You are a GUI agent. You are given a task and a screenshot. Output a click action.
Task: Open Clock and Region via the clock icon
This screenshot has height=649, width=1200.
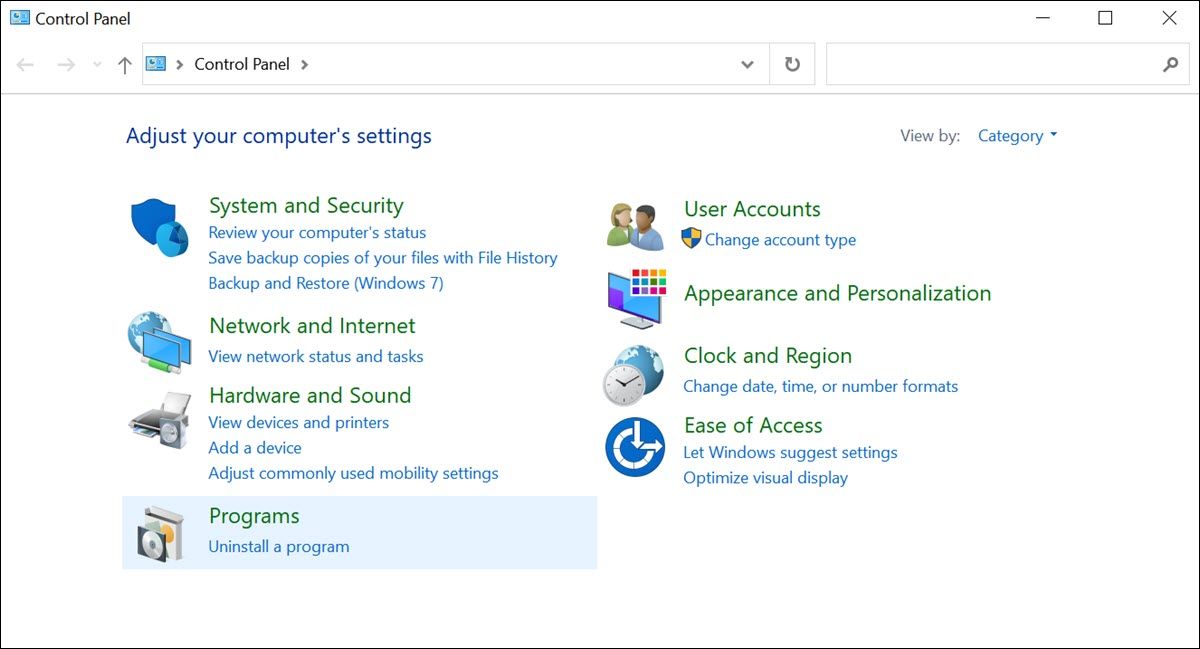[632, 372]
